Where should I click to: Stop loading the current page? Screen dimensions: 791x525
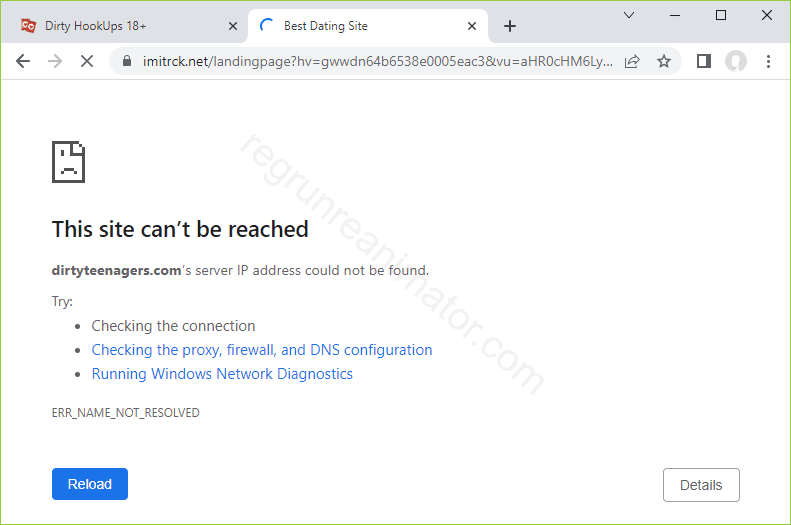pyautogui.click(x=87, y=61)
